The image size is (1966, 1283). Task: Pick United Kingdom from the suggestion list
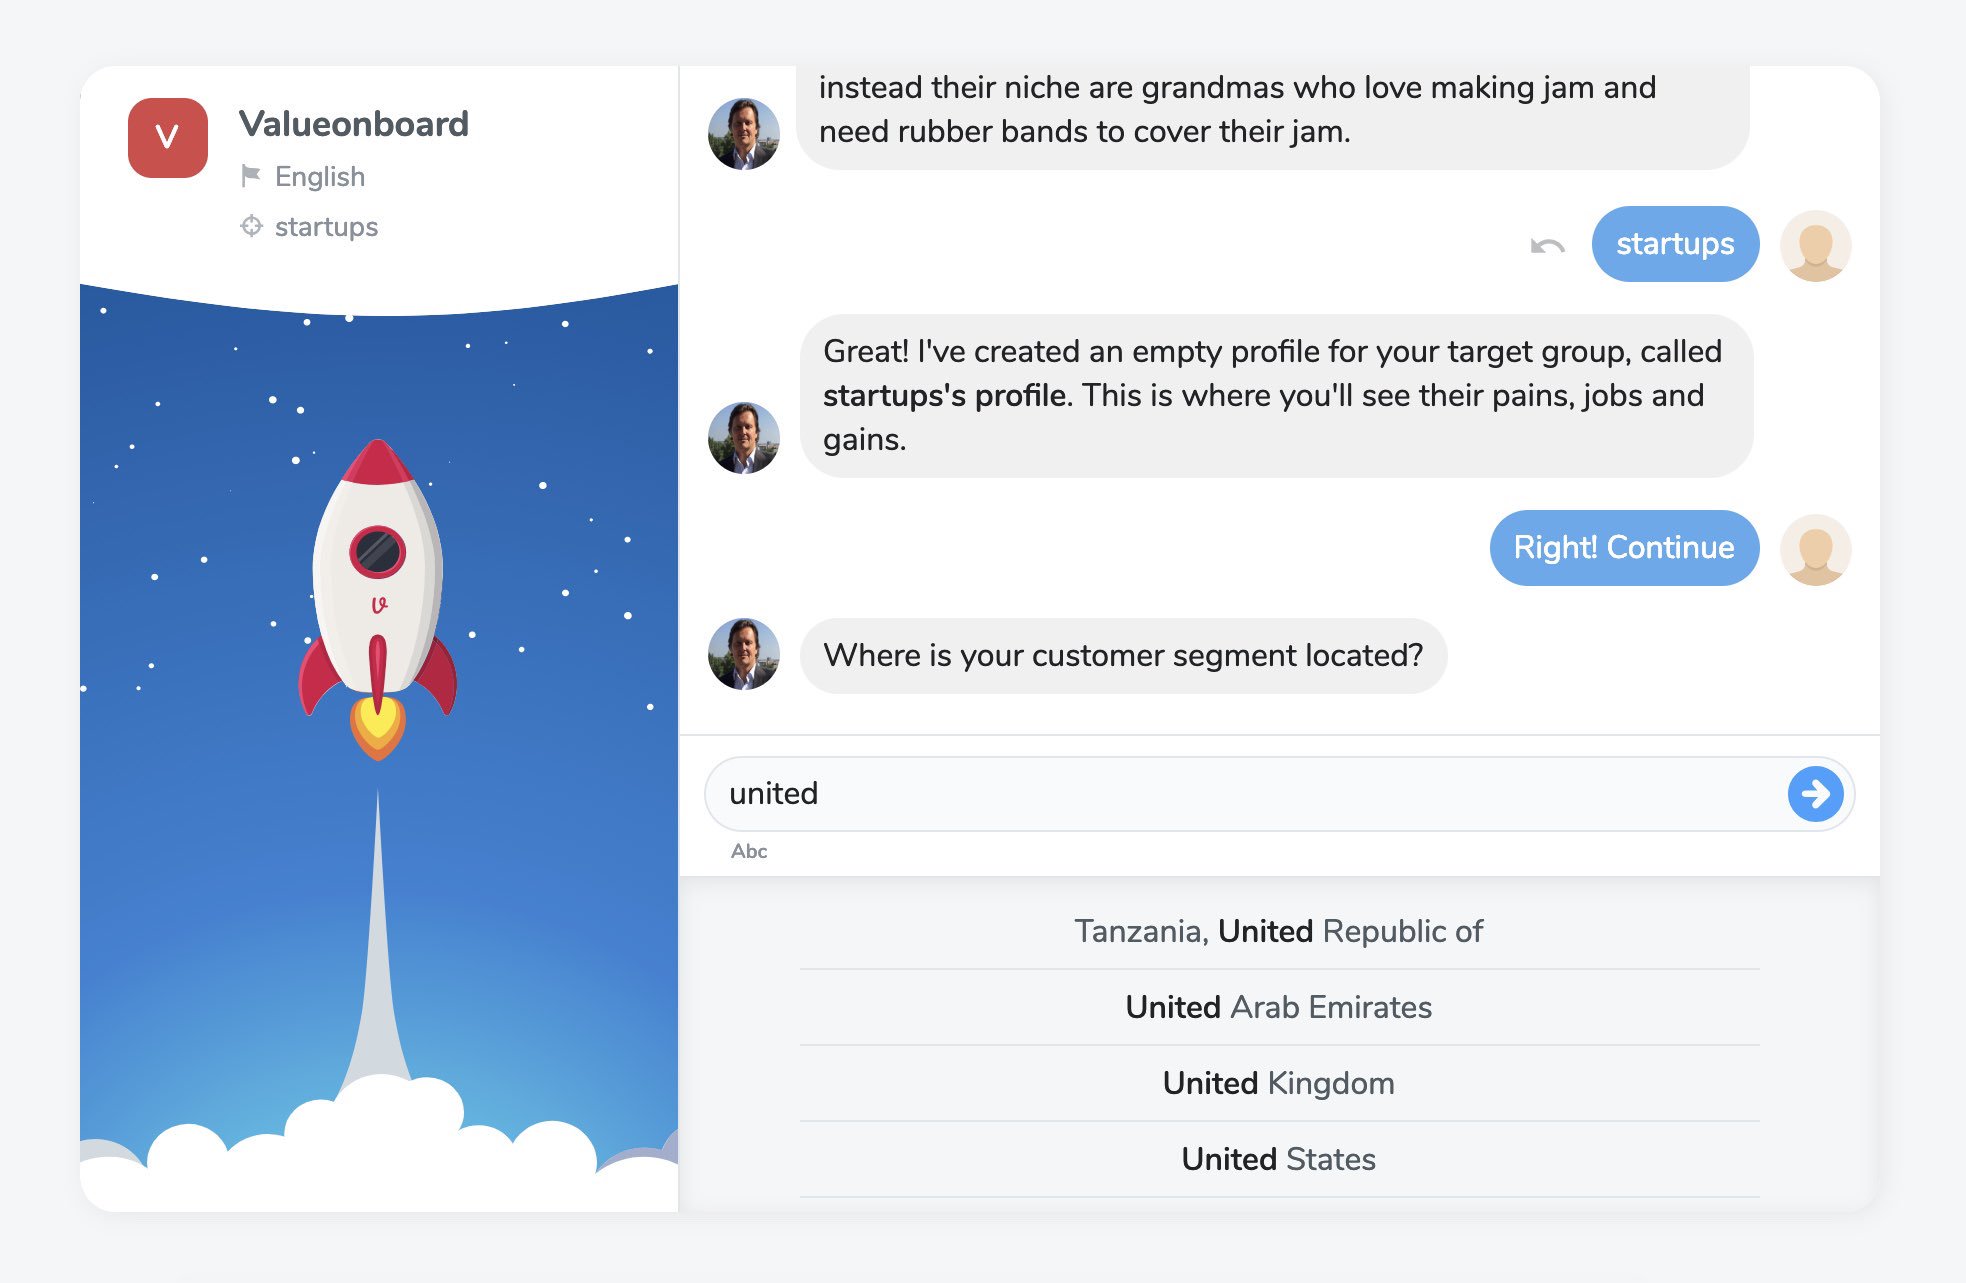[1278, 1083]
